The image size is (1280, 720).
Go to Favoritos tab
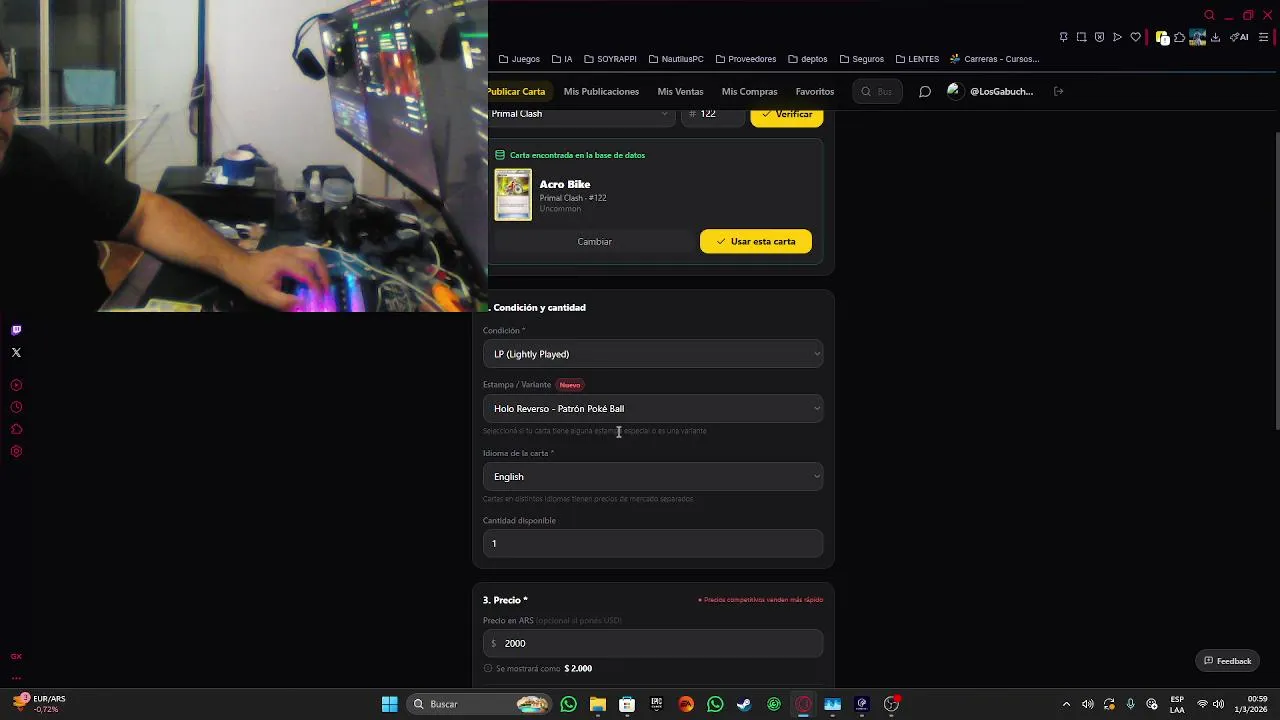click(815, 91)
